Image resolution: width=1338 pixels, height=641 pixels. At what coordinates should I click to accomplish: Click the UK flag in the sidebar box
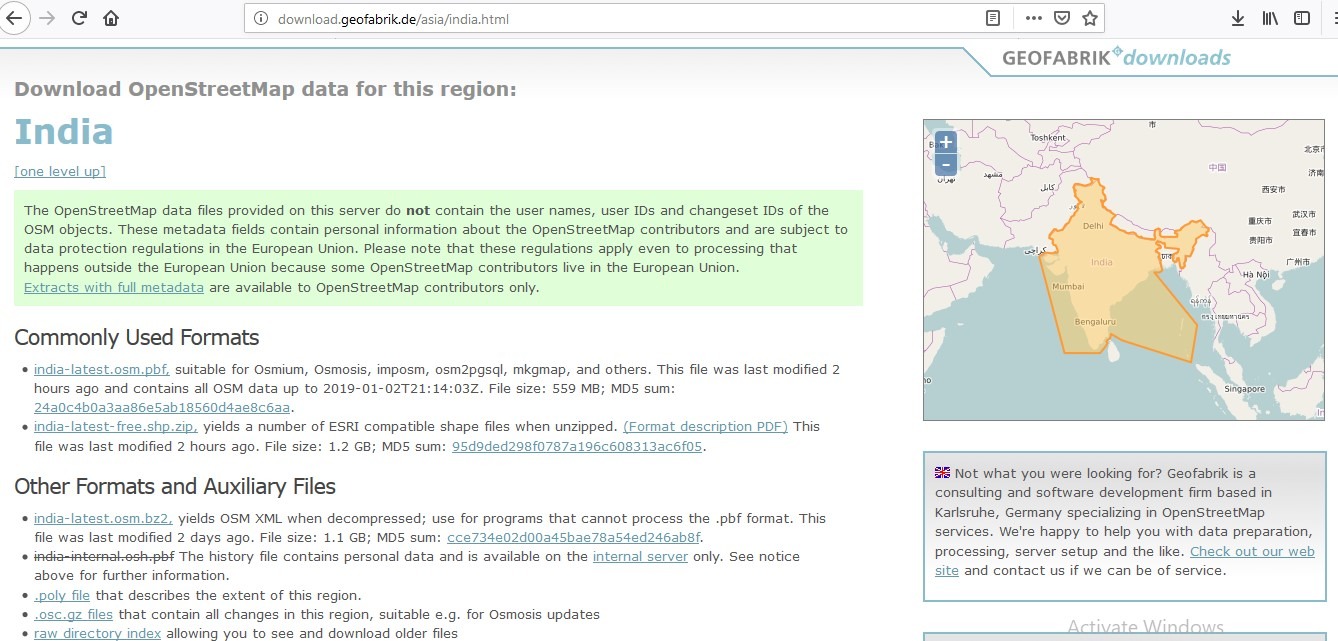(x=943, y=473)
